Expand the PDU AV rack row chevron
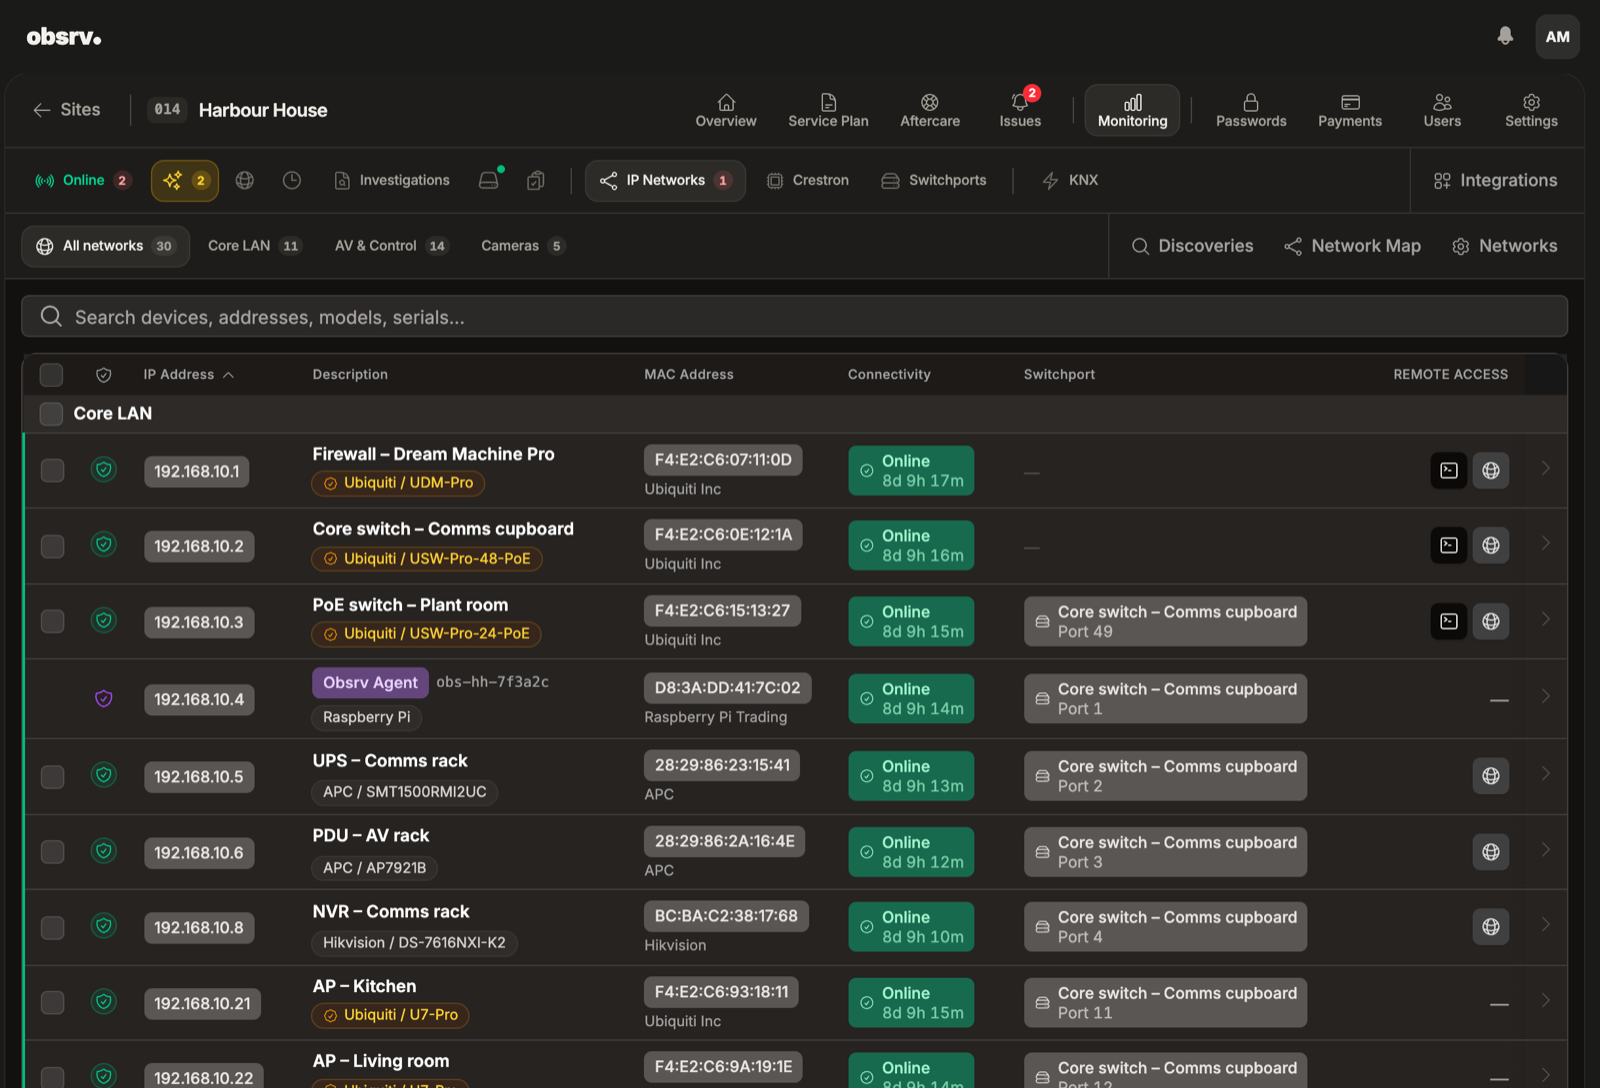The width and height of the screenshot is (1600, 1088). pos(1545,850)
